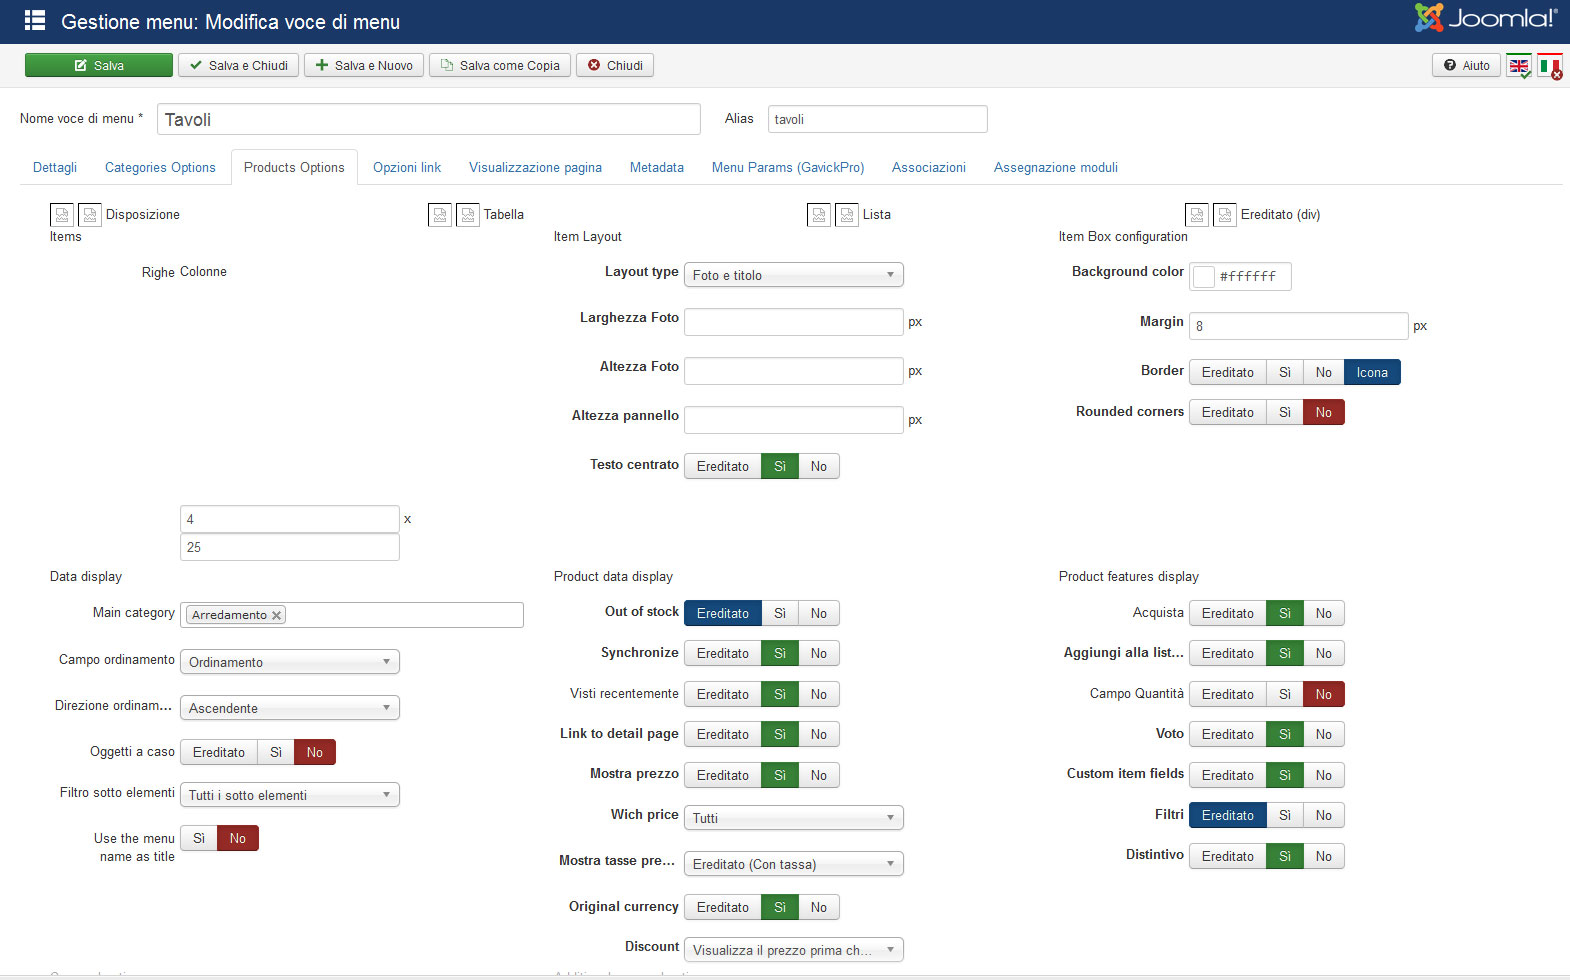
Task: Click the Alias input field
Action: (878, 119)
